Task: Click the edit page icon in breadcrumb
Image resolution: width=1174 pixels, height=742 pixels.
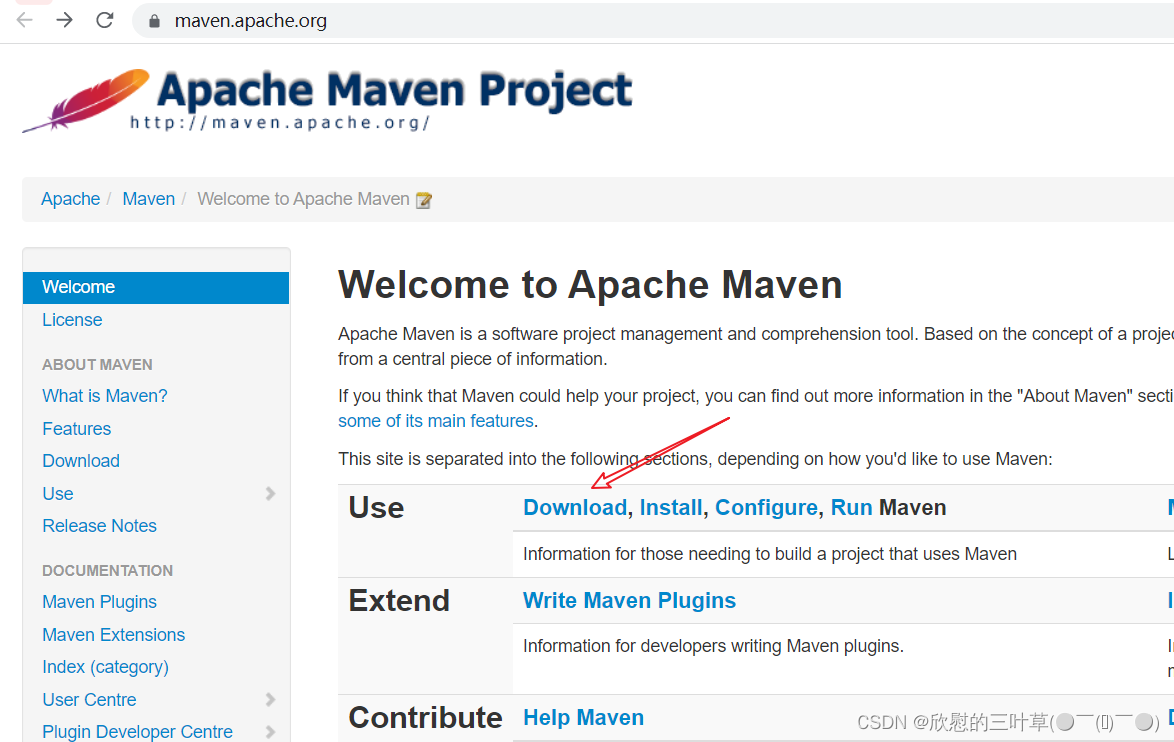Action: point(424,200)
